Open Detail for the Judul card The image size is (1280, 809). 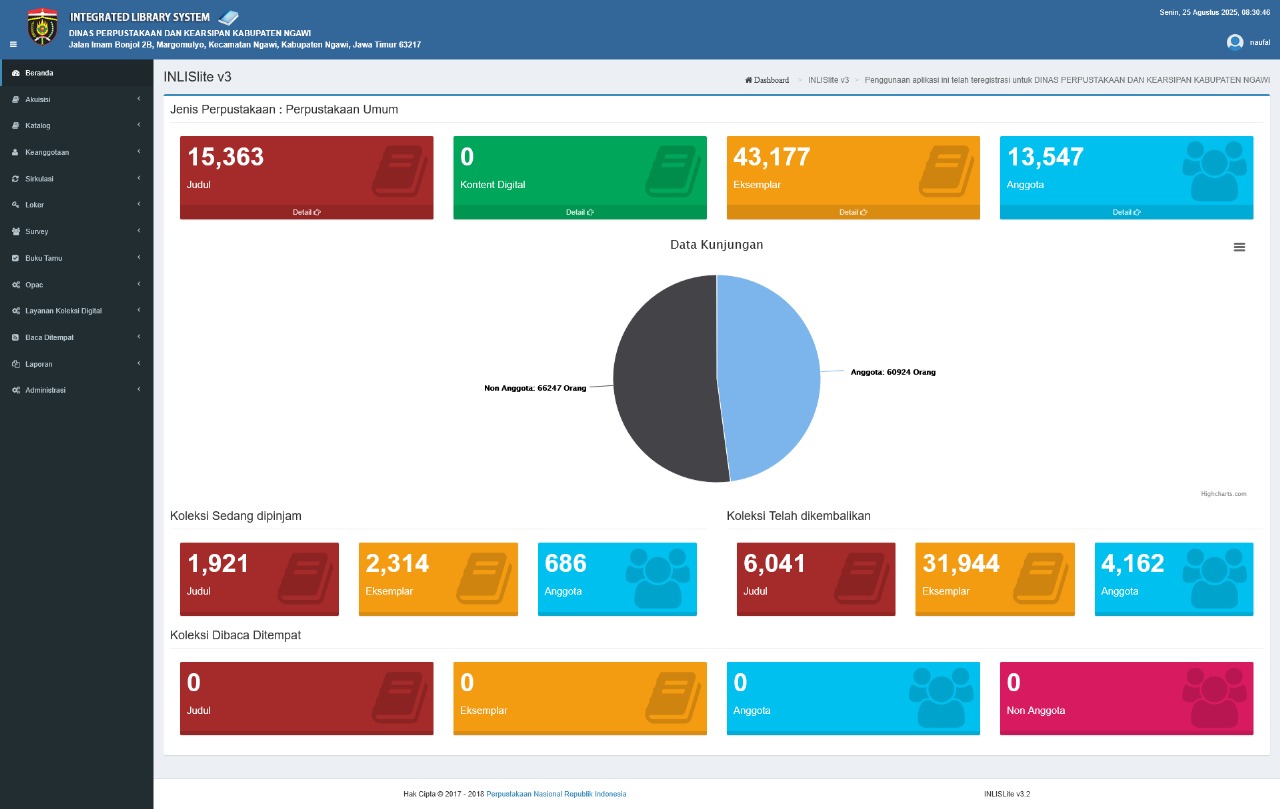pos(306,212)
